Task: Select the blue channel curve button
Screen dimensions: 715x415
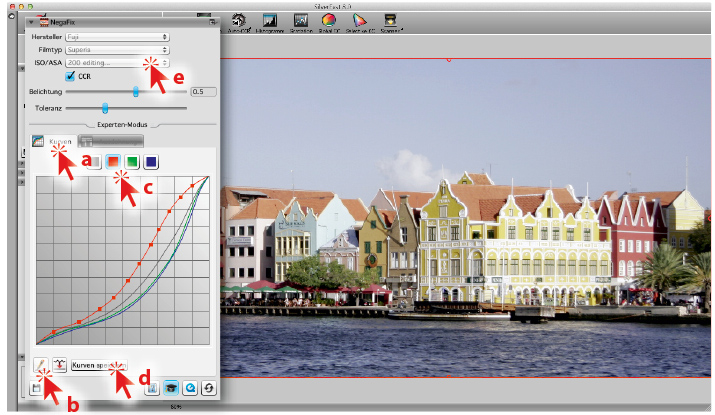Action: (149, 161)
